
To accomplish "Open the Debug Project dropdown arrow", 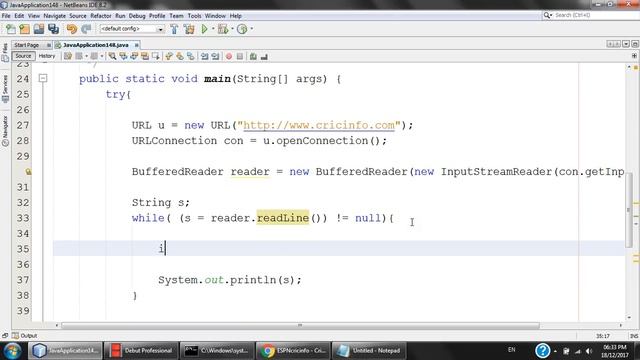I will (x=232, y=29).
